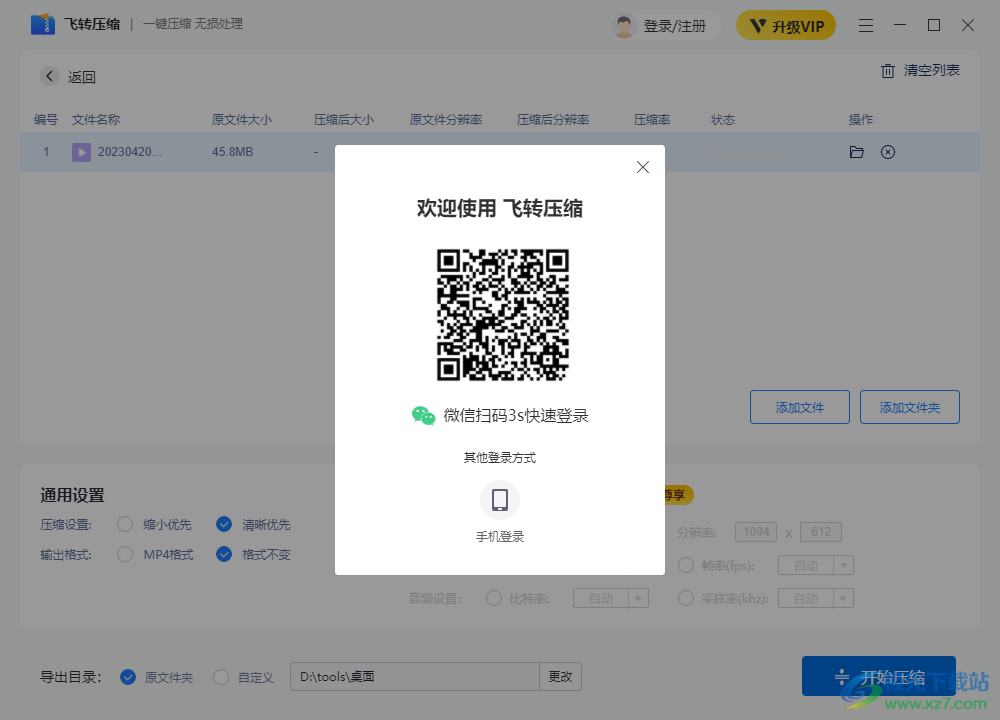Screen dimensions: 1000x720
Task: Click the 压缩率 column header
Action: pyautogui.click(x=652, y=120)
